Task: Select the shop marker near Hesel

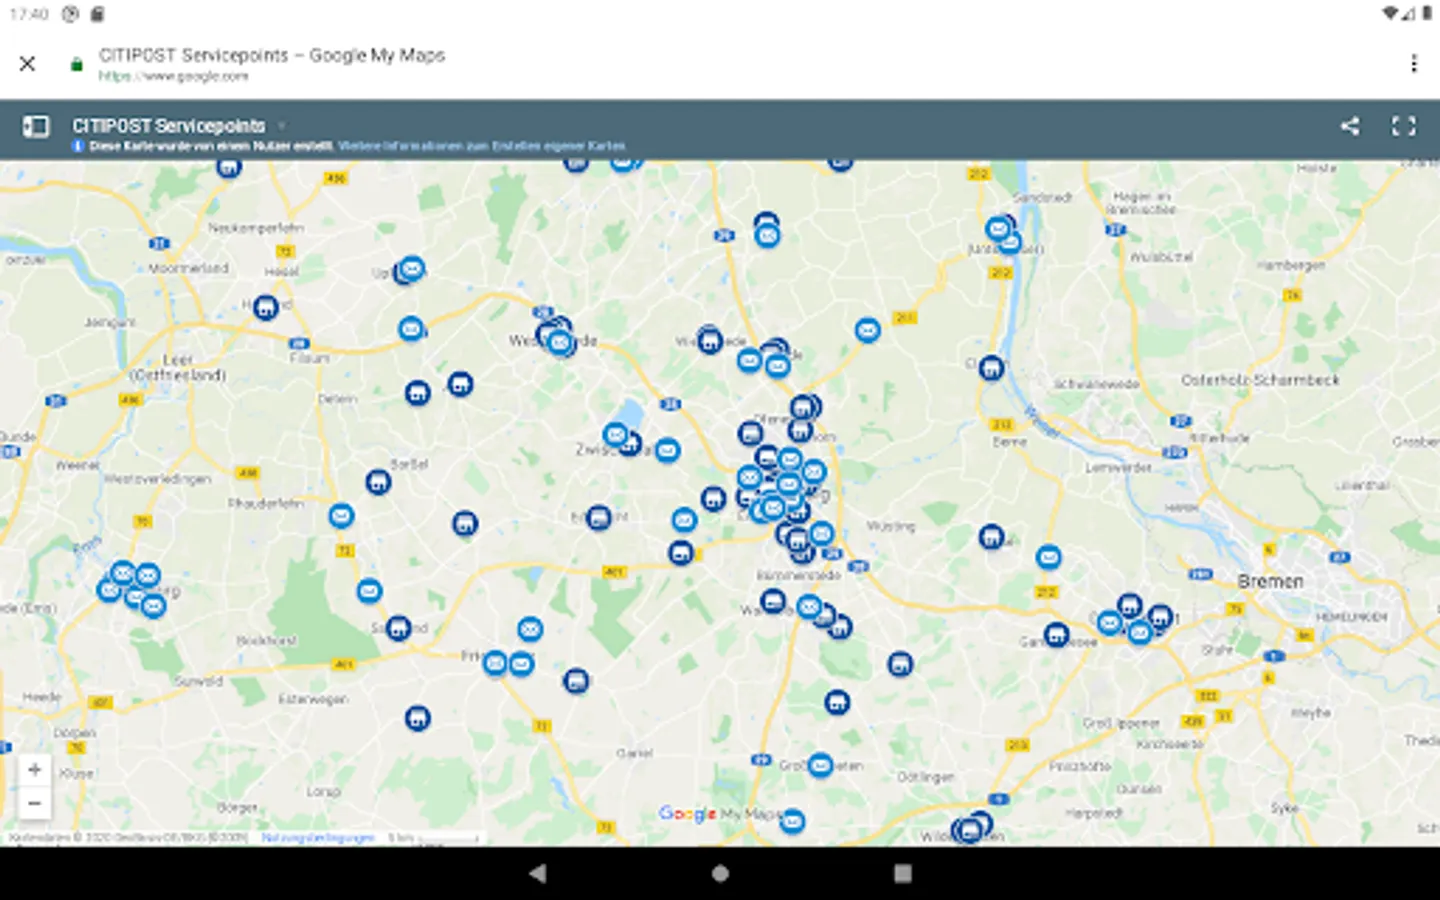Action: pyautogui.click(x=265, y=307)
